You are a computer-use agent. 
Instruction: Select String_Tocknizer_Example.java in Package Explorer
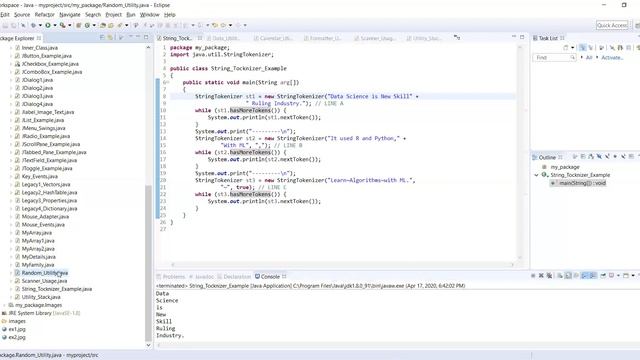(57, 289)
